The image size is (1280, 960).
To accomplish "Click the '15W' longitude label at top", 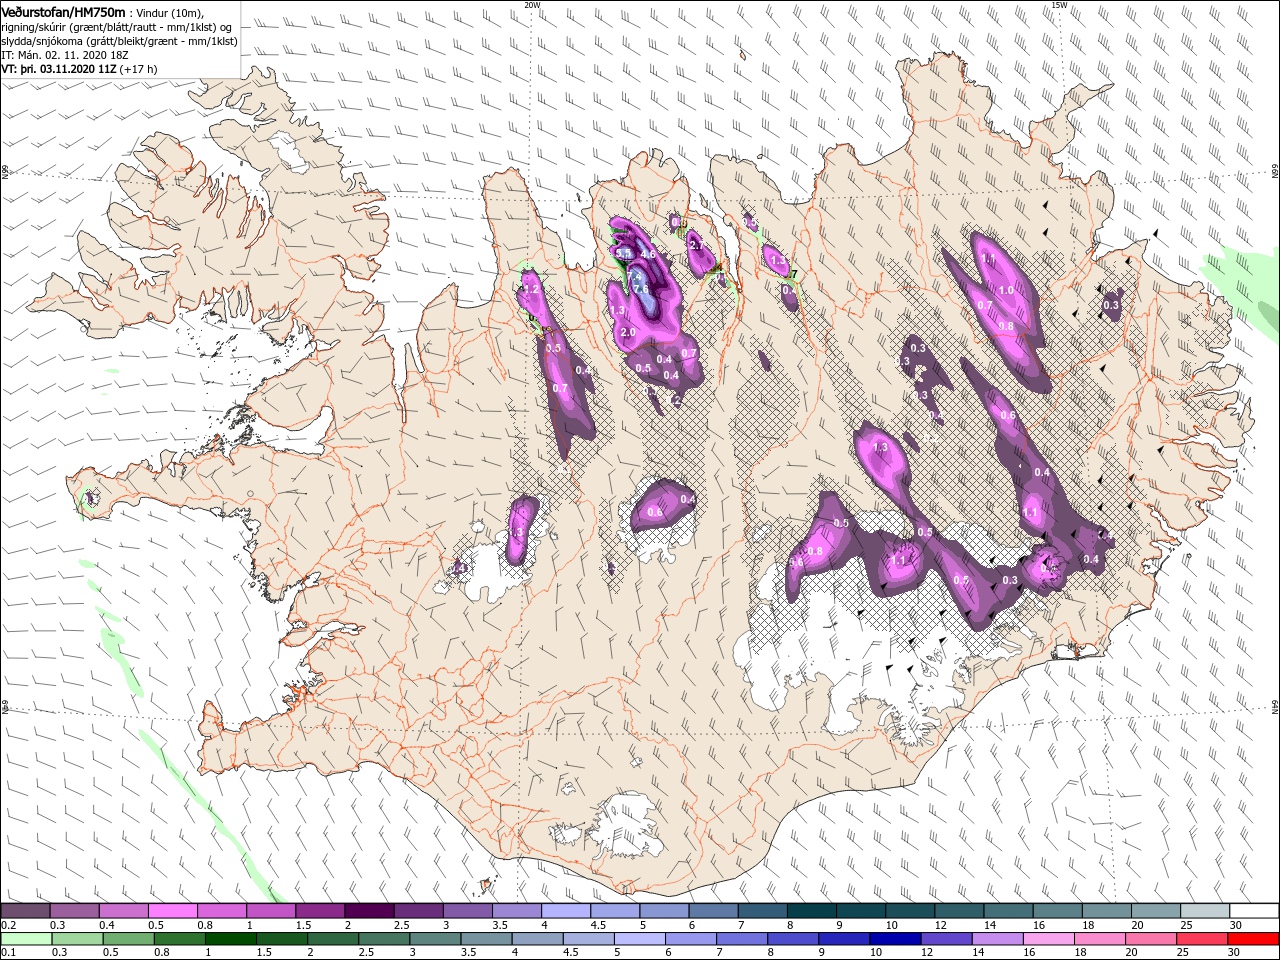I will tap(1059, 4).
